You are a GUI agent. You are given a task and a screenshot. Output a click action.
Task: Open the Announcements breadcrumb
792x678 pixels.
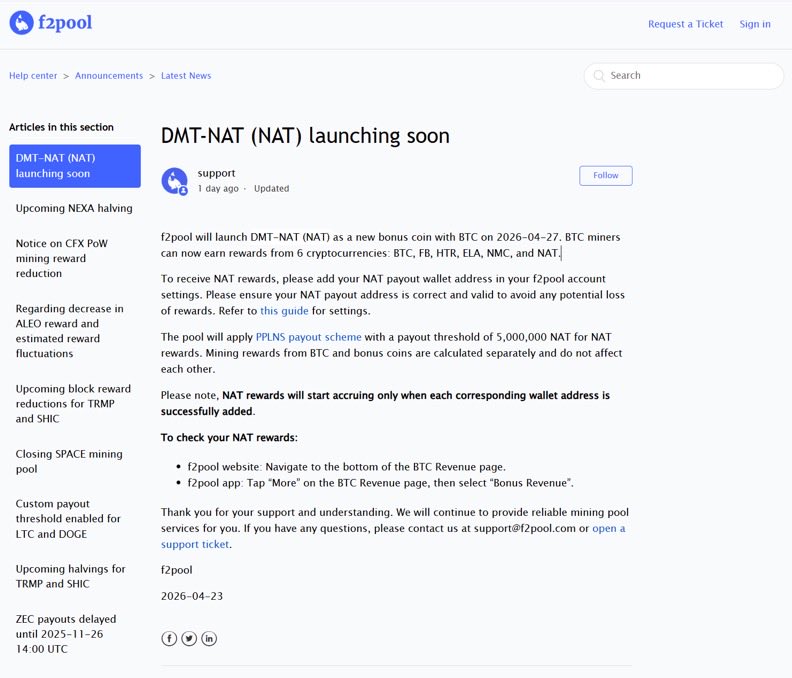click(109, 76)
